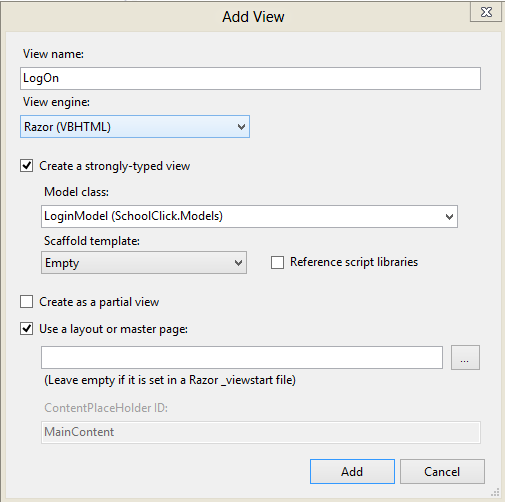Click the Empty template chevron arrow
This screenshot has width=505, height=502.
[x=238, y=263]
